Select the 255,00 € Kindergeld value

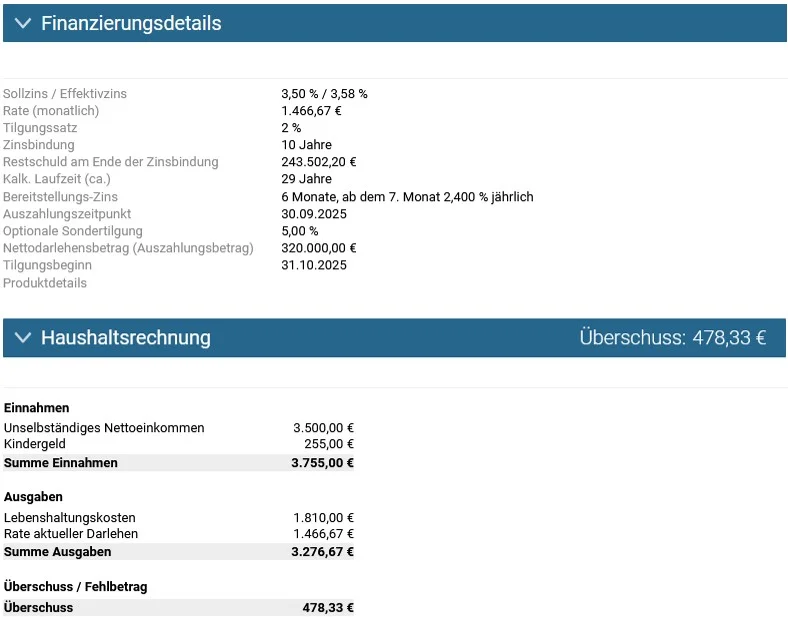(329, 444)
